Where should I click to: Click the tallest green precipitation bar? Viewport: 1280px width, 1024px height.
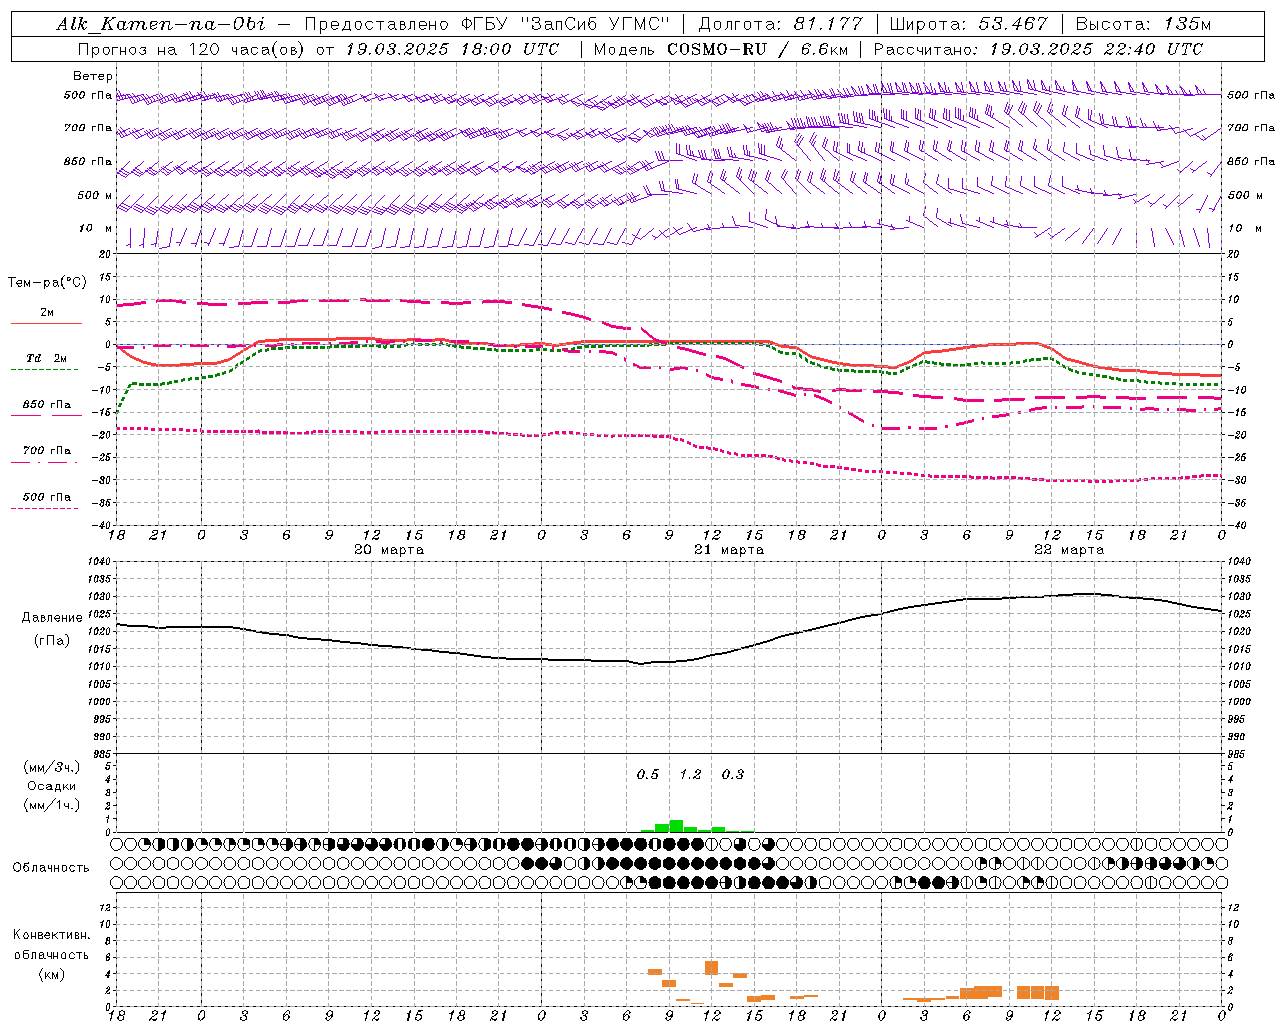click(x=676, y=826)
